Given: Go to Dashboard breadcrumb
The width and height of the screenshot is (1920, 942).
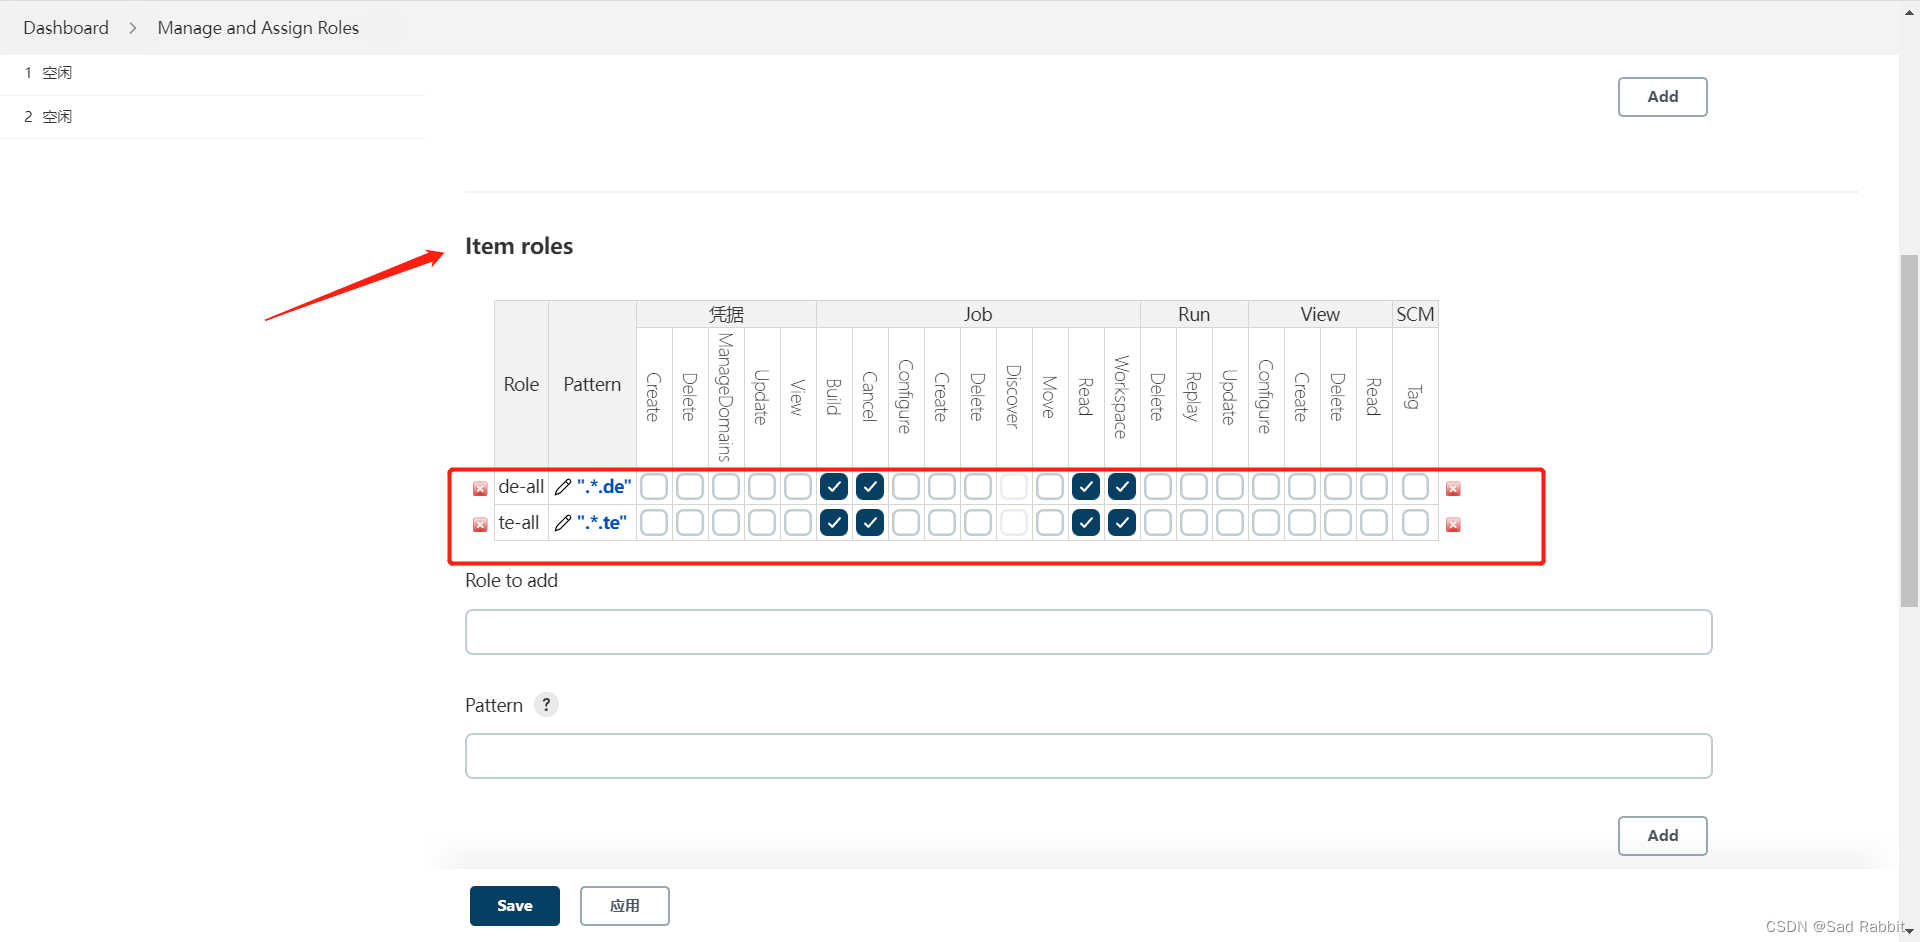Looking at the screenshot, I should 66,28.
